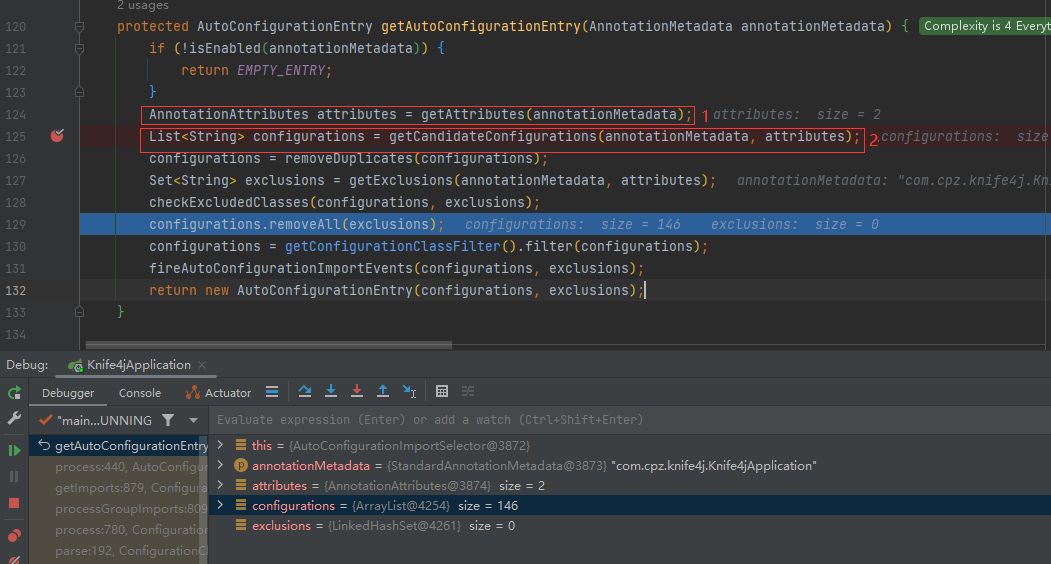Open debugger settings wrench icon
Image resolution: width=1051 pixels, height=564 pixels.
(x=14, y=418)
